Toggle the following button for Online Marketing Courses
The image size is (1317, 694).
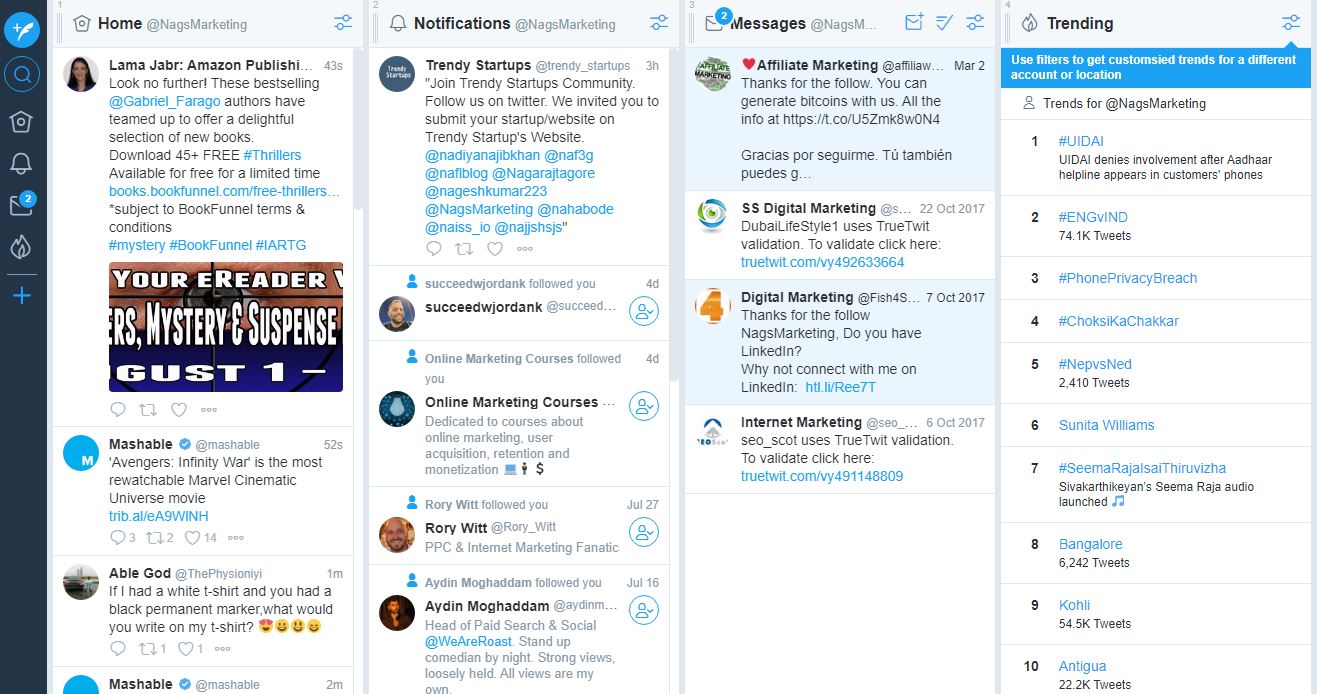(x=644, y=406)
